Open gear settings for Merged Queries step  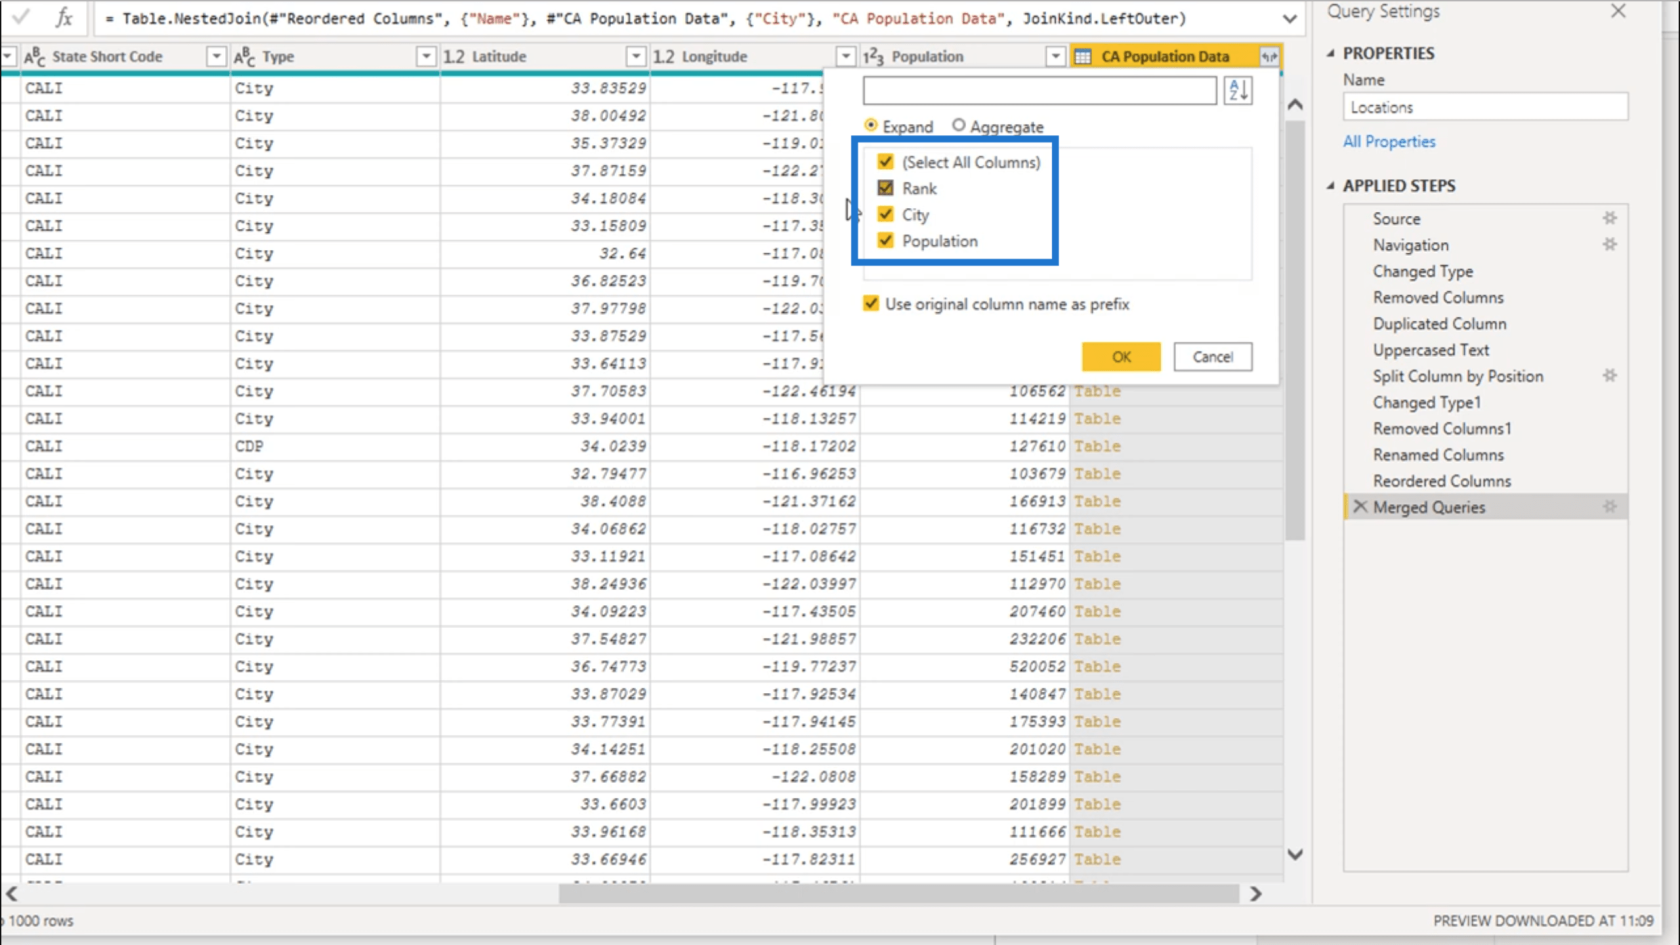[x=1610, y=507]
